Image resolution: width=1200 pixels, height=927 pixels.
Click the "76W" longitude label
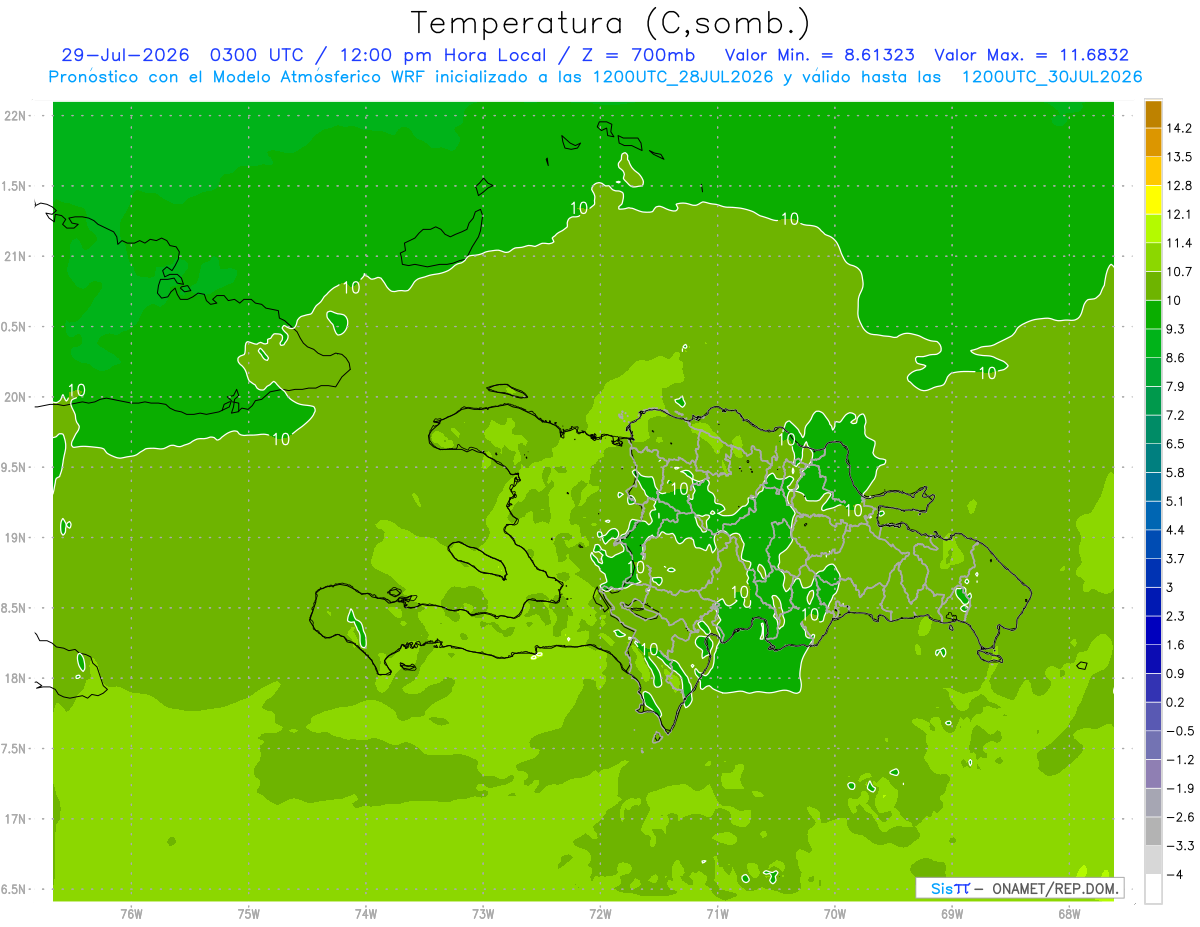pos(131,914)
